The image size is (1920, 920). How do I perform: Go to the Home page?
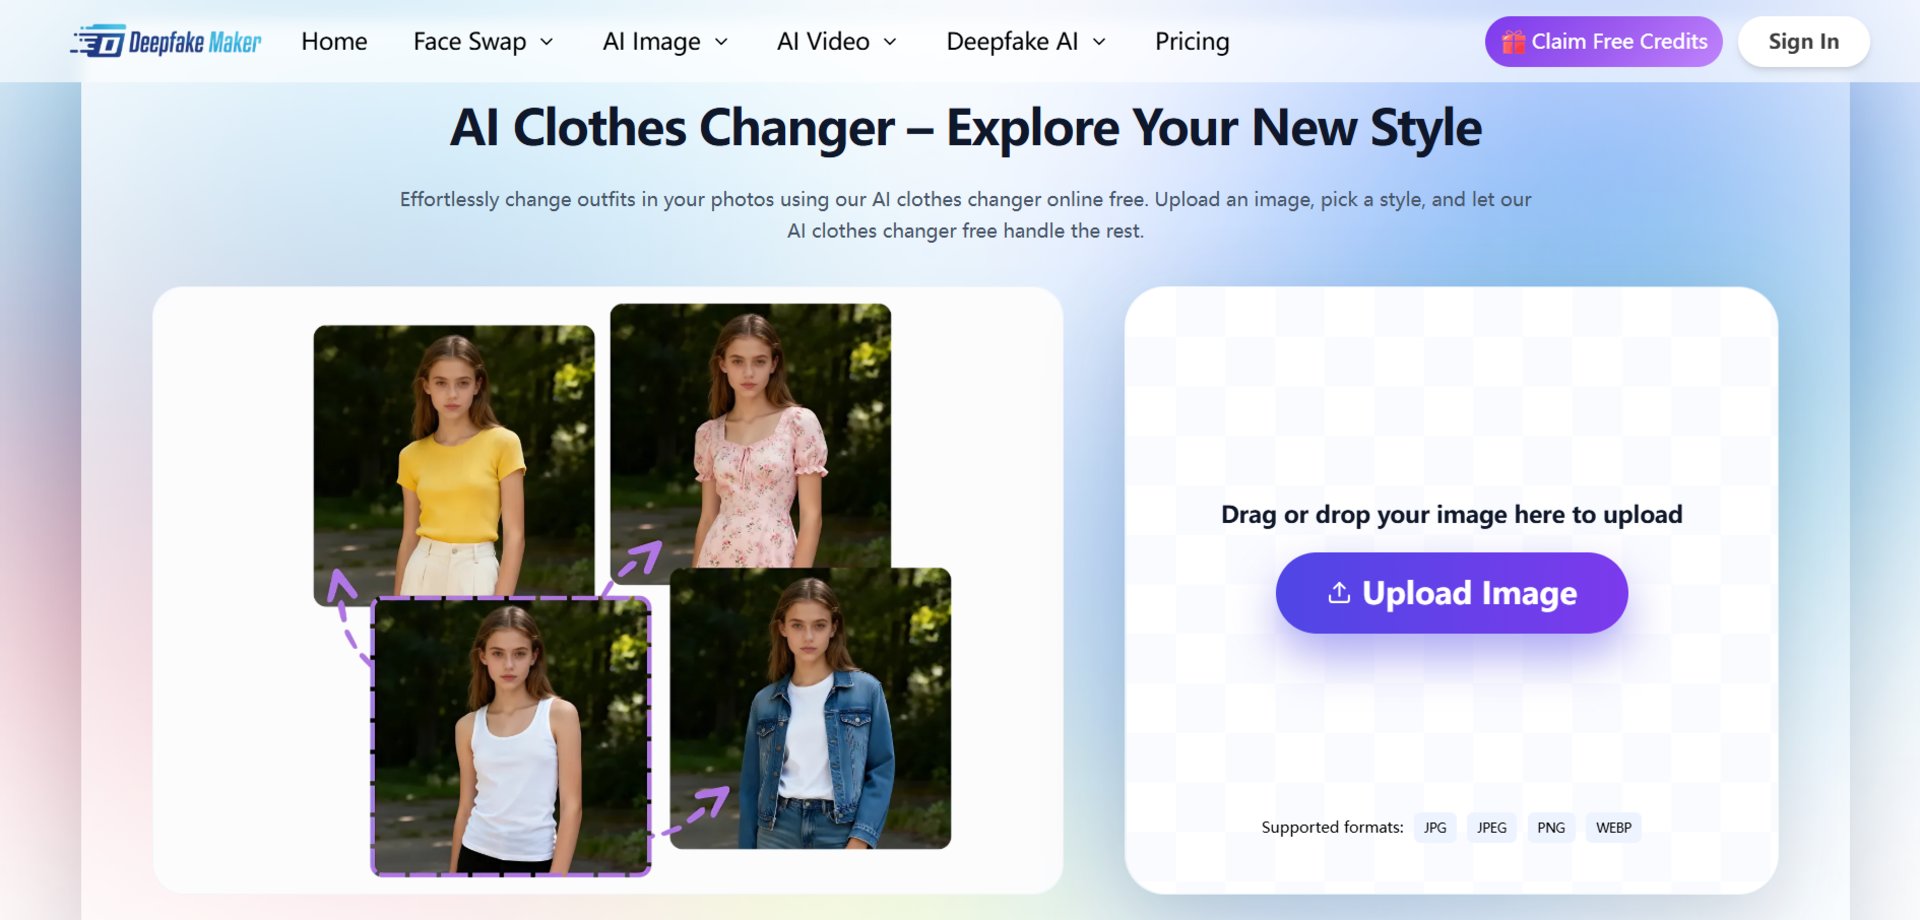[334, 42]
